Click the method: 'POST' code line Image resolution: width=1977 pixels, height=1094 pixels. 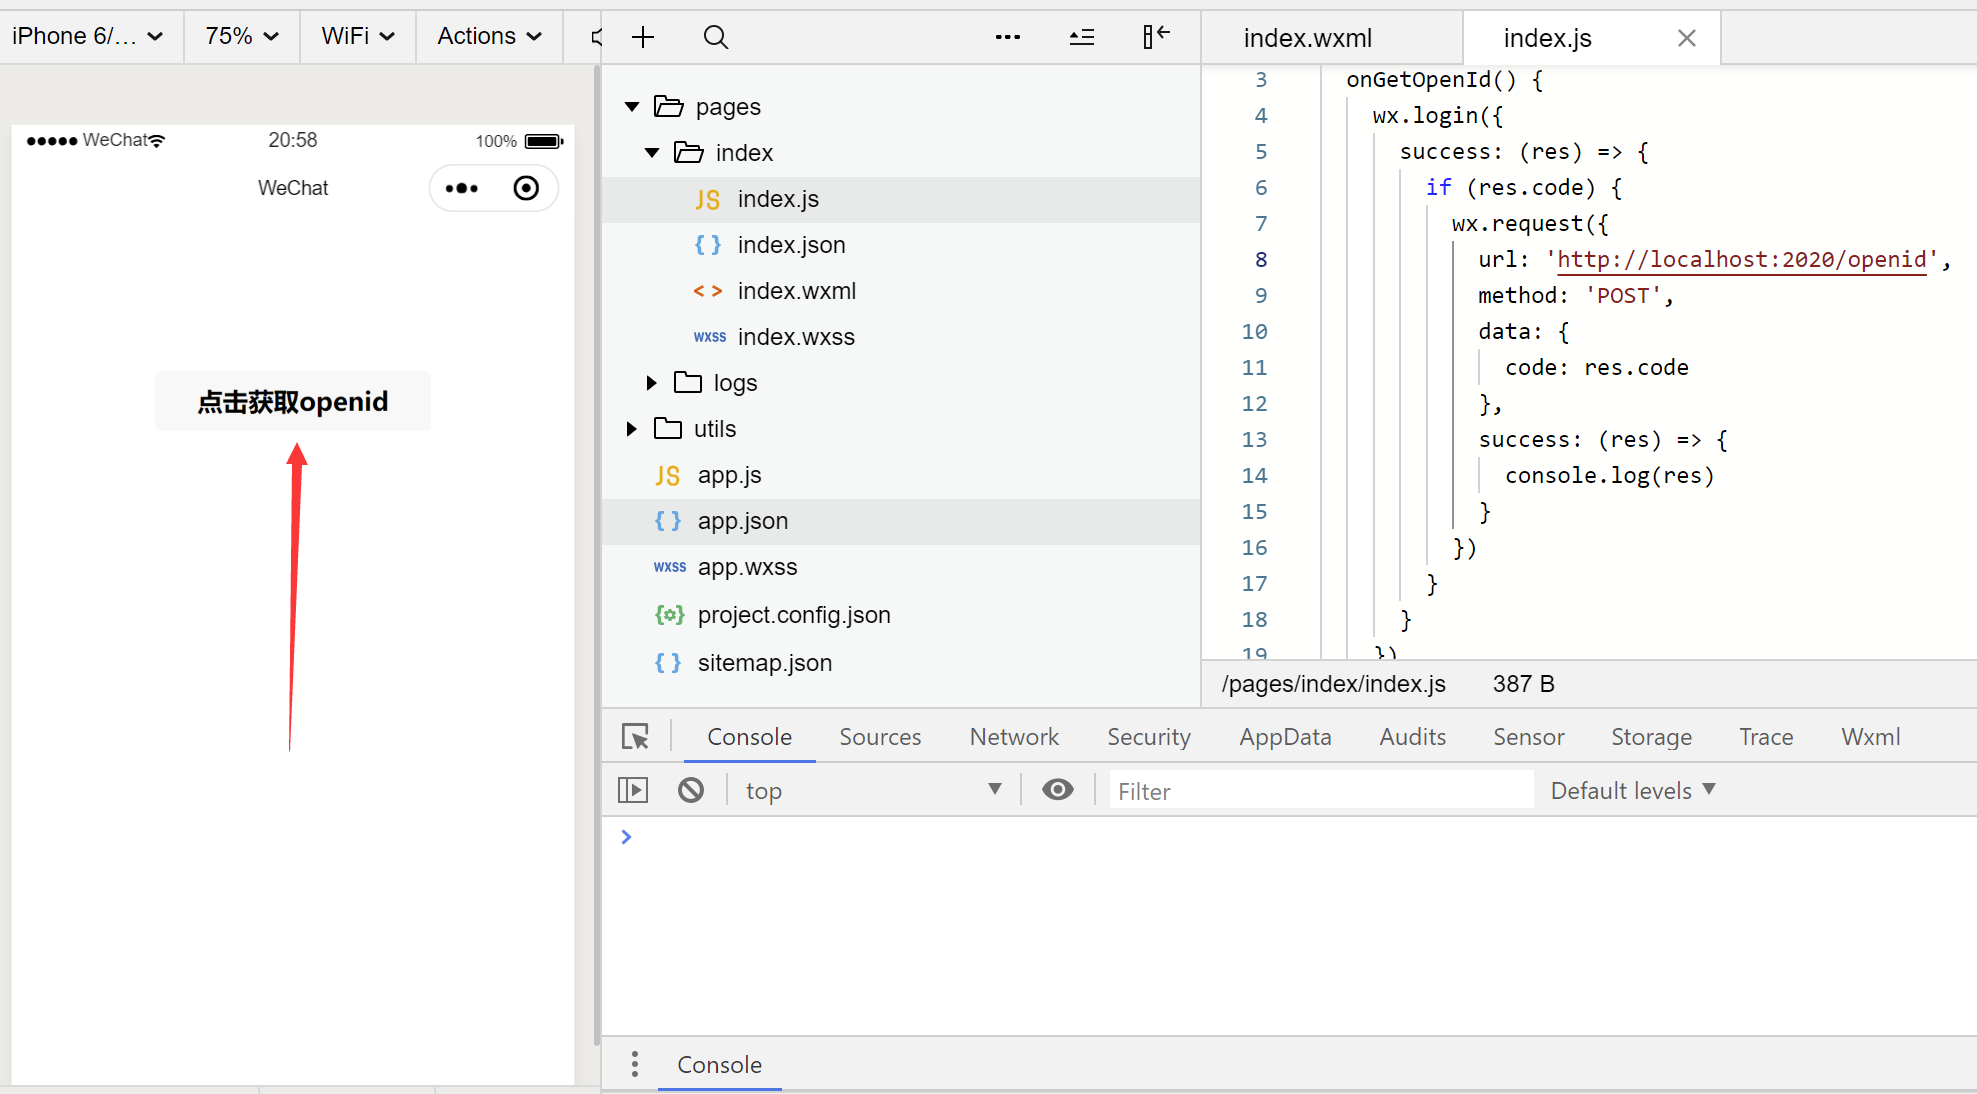[x=1575, y=295]
